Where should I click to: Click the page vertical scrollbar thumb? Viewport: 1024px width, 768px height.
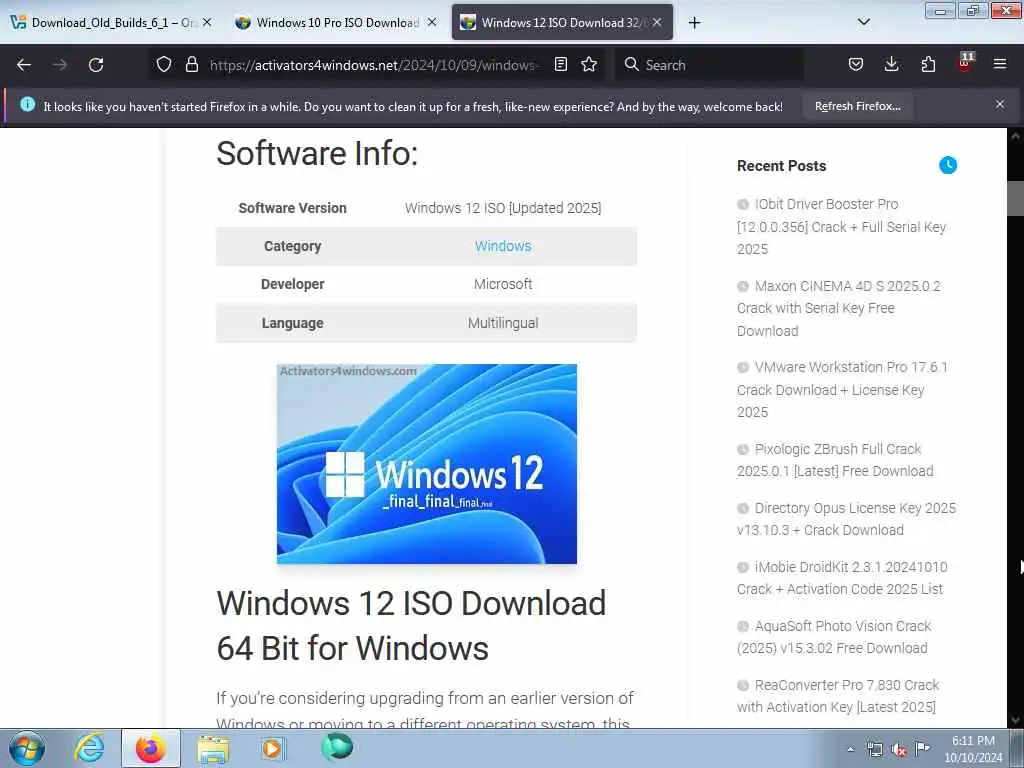[x=1015, y=199]
